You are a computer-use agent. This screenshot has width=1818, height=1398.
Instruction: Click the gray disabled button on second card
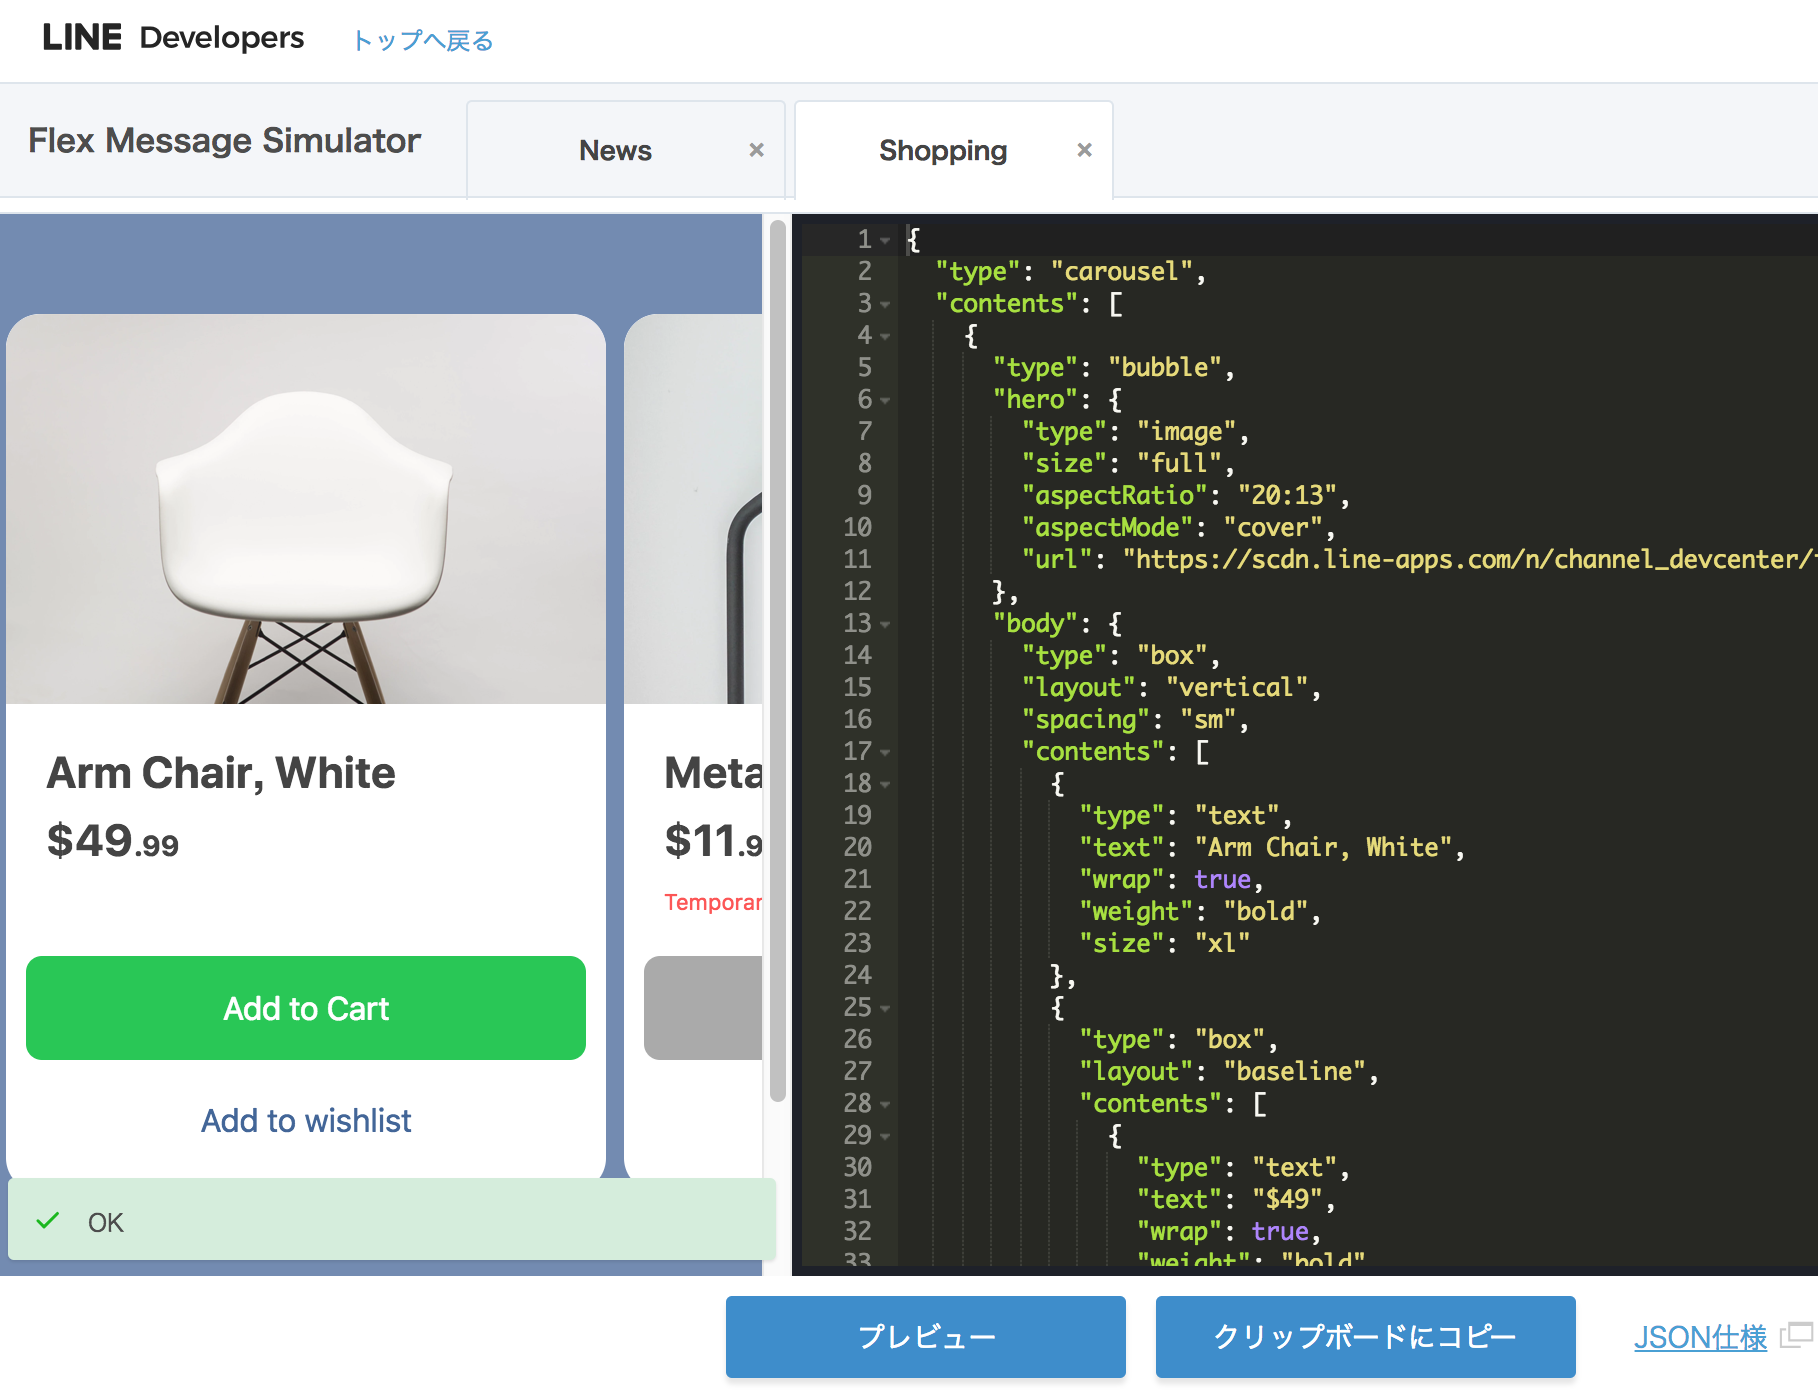click(703, 1008)
